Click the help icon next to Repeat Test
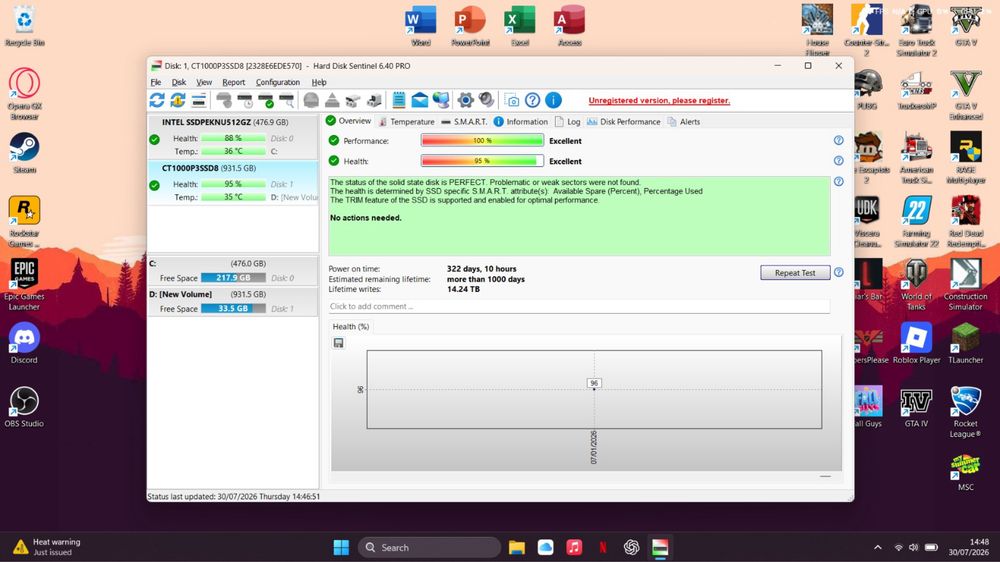1000x562 pixels. tap(839, 272)
